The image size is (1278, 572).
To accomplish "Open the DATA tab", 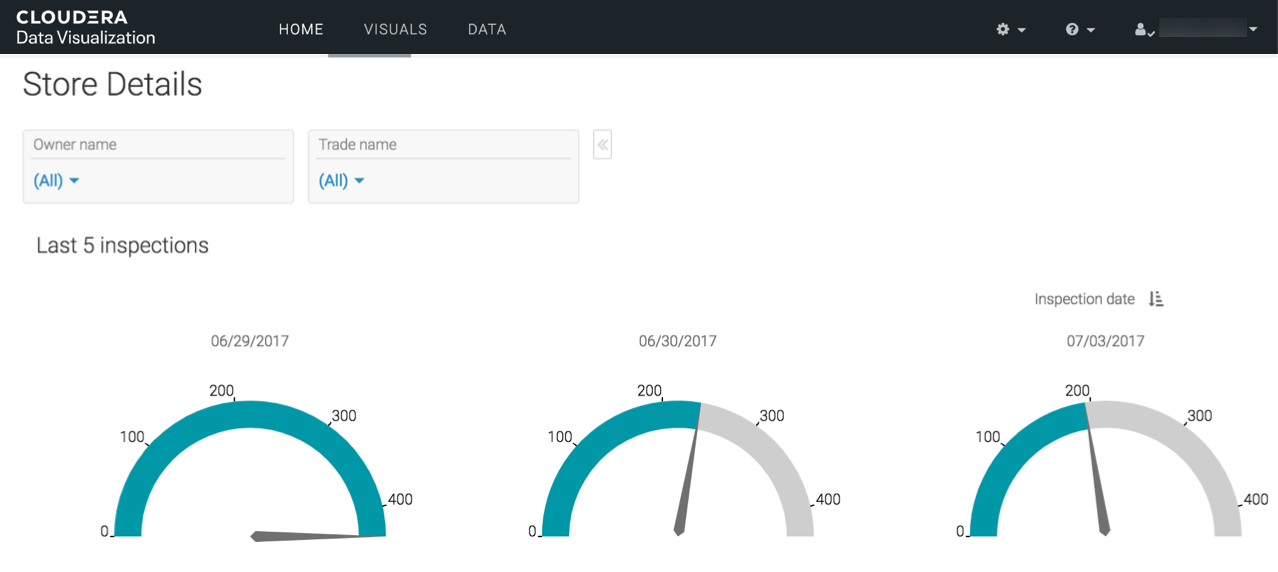I will 487,30.
